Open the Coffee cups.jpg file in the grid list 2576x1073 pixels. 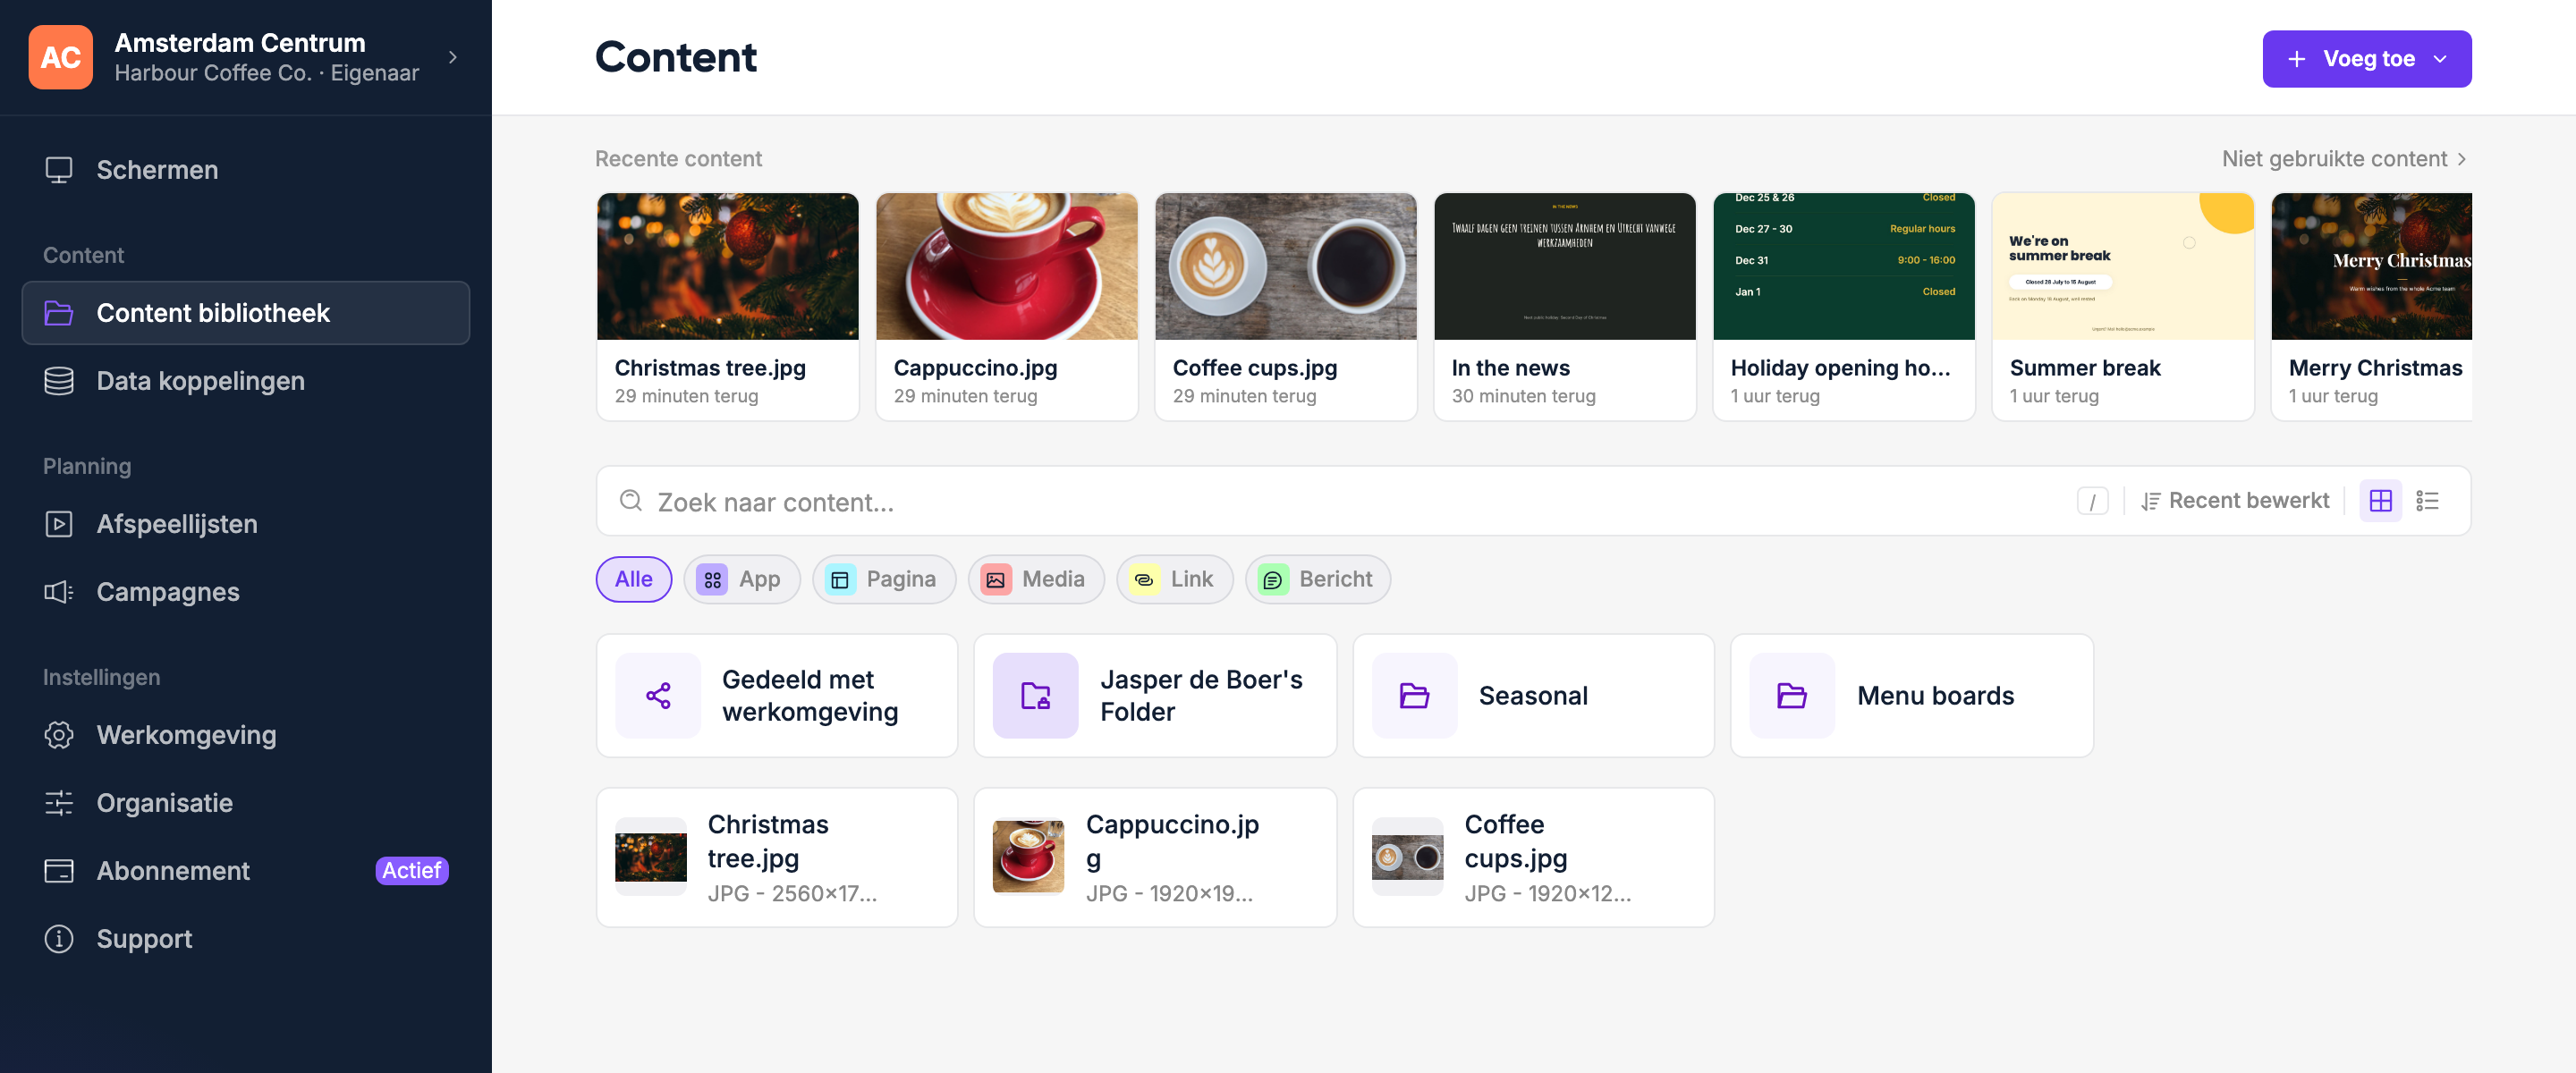[1534, 858]
